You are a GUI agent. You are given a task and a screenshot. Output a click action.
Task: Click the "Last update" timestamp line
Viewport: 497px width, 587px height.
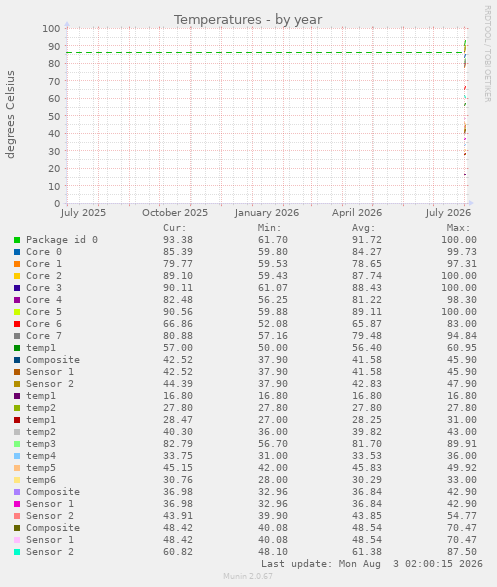[372, 563]
